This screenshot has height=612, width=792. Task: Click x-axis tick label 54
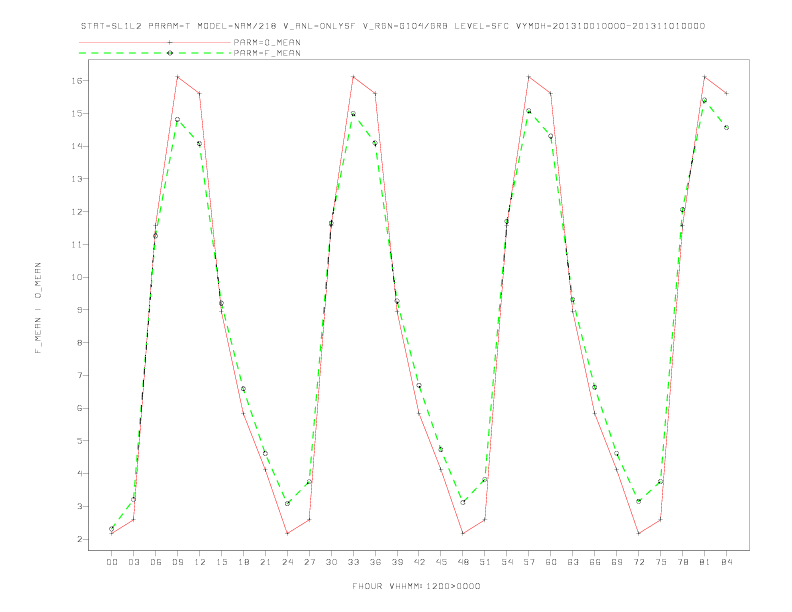pos(507,562)
